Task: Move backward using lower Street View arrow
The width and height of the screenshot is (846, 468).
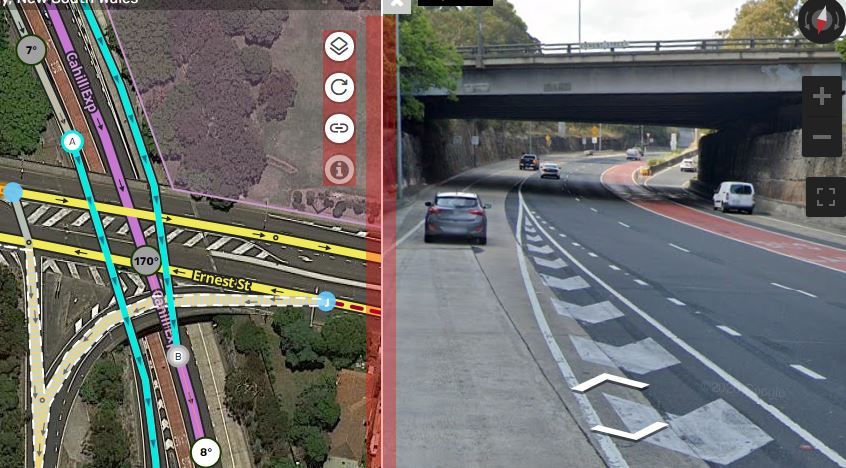Action: 630,430
